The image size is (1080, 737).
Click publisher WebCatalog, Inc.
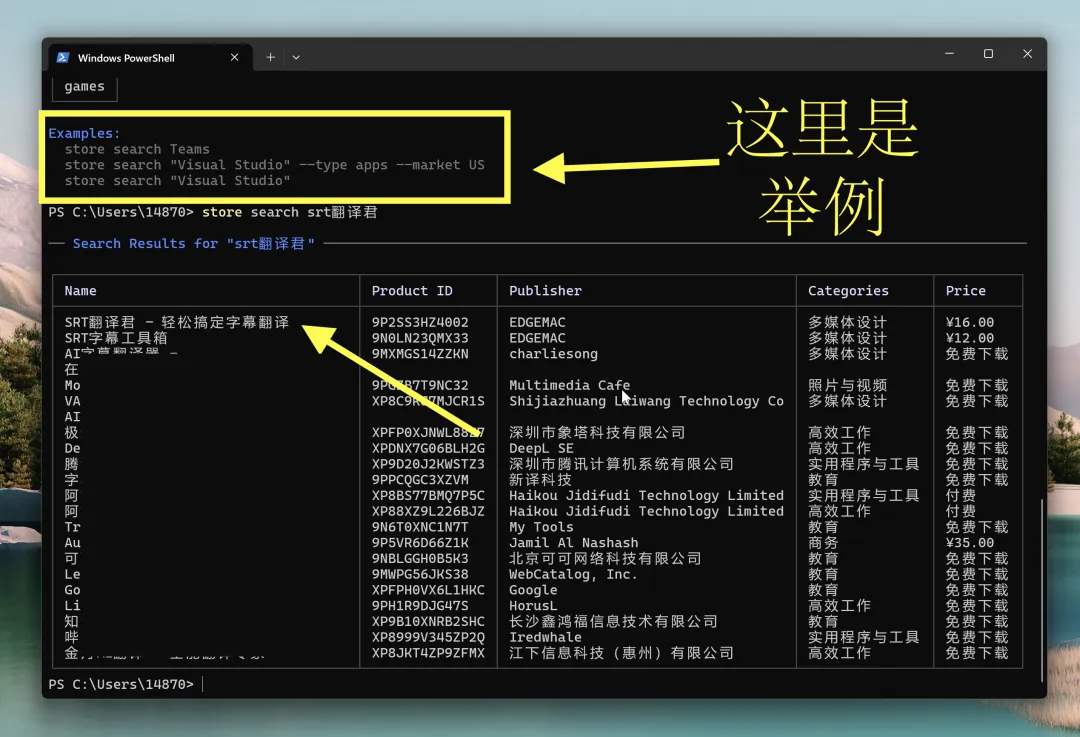(x=573, y=574)
